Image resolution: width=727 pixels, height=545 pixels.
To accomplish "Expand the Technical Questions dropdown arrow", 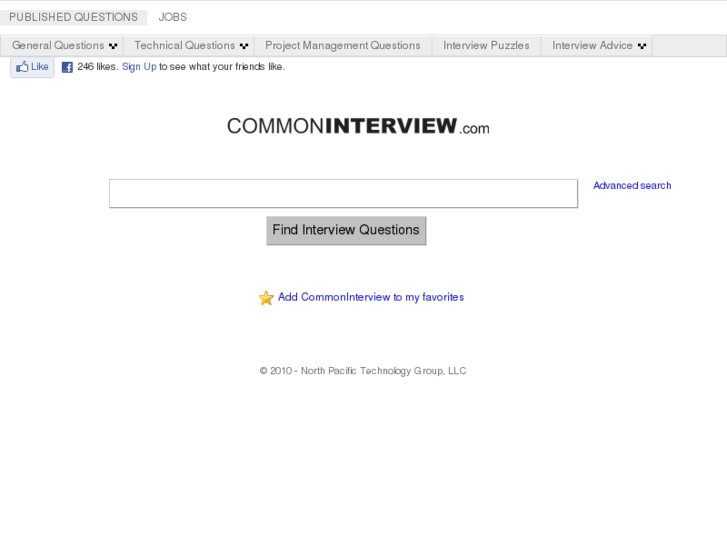I will (244, 46).
